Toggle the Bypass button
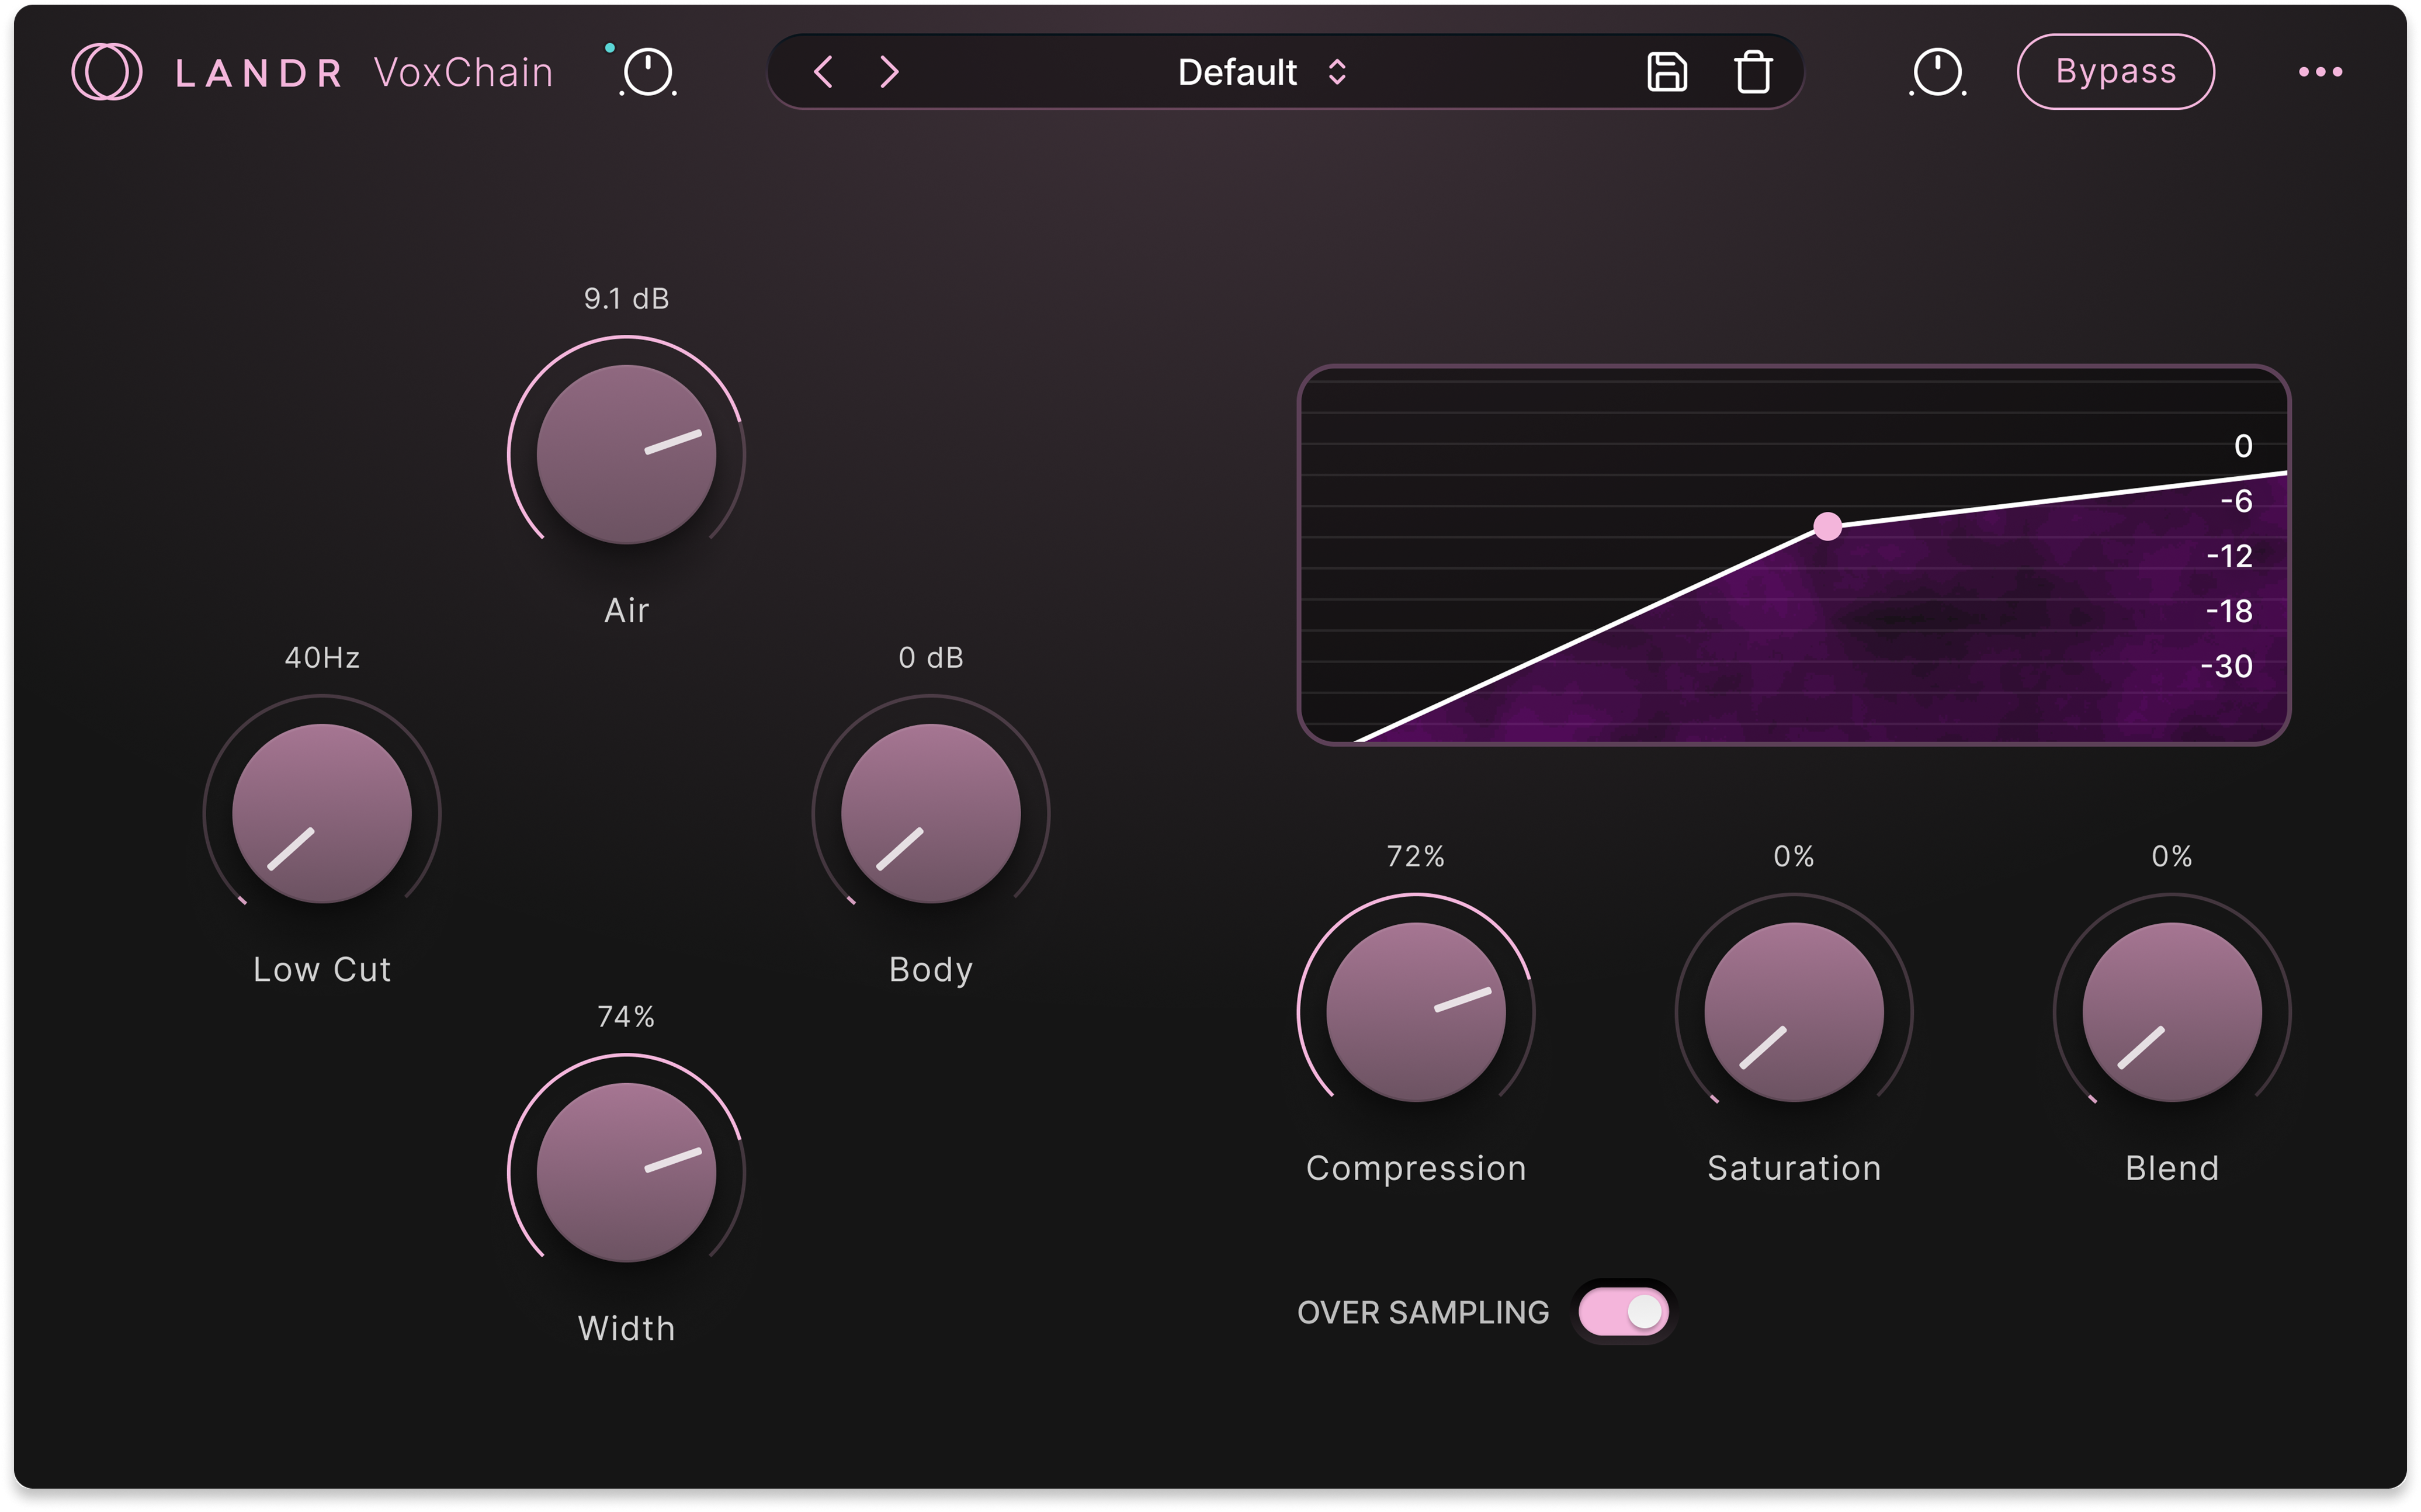 coord(2115,72)
